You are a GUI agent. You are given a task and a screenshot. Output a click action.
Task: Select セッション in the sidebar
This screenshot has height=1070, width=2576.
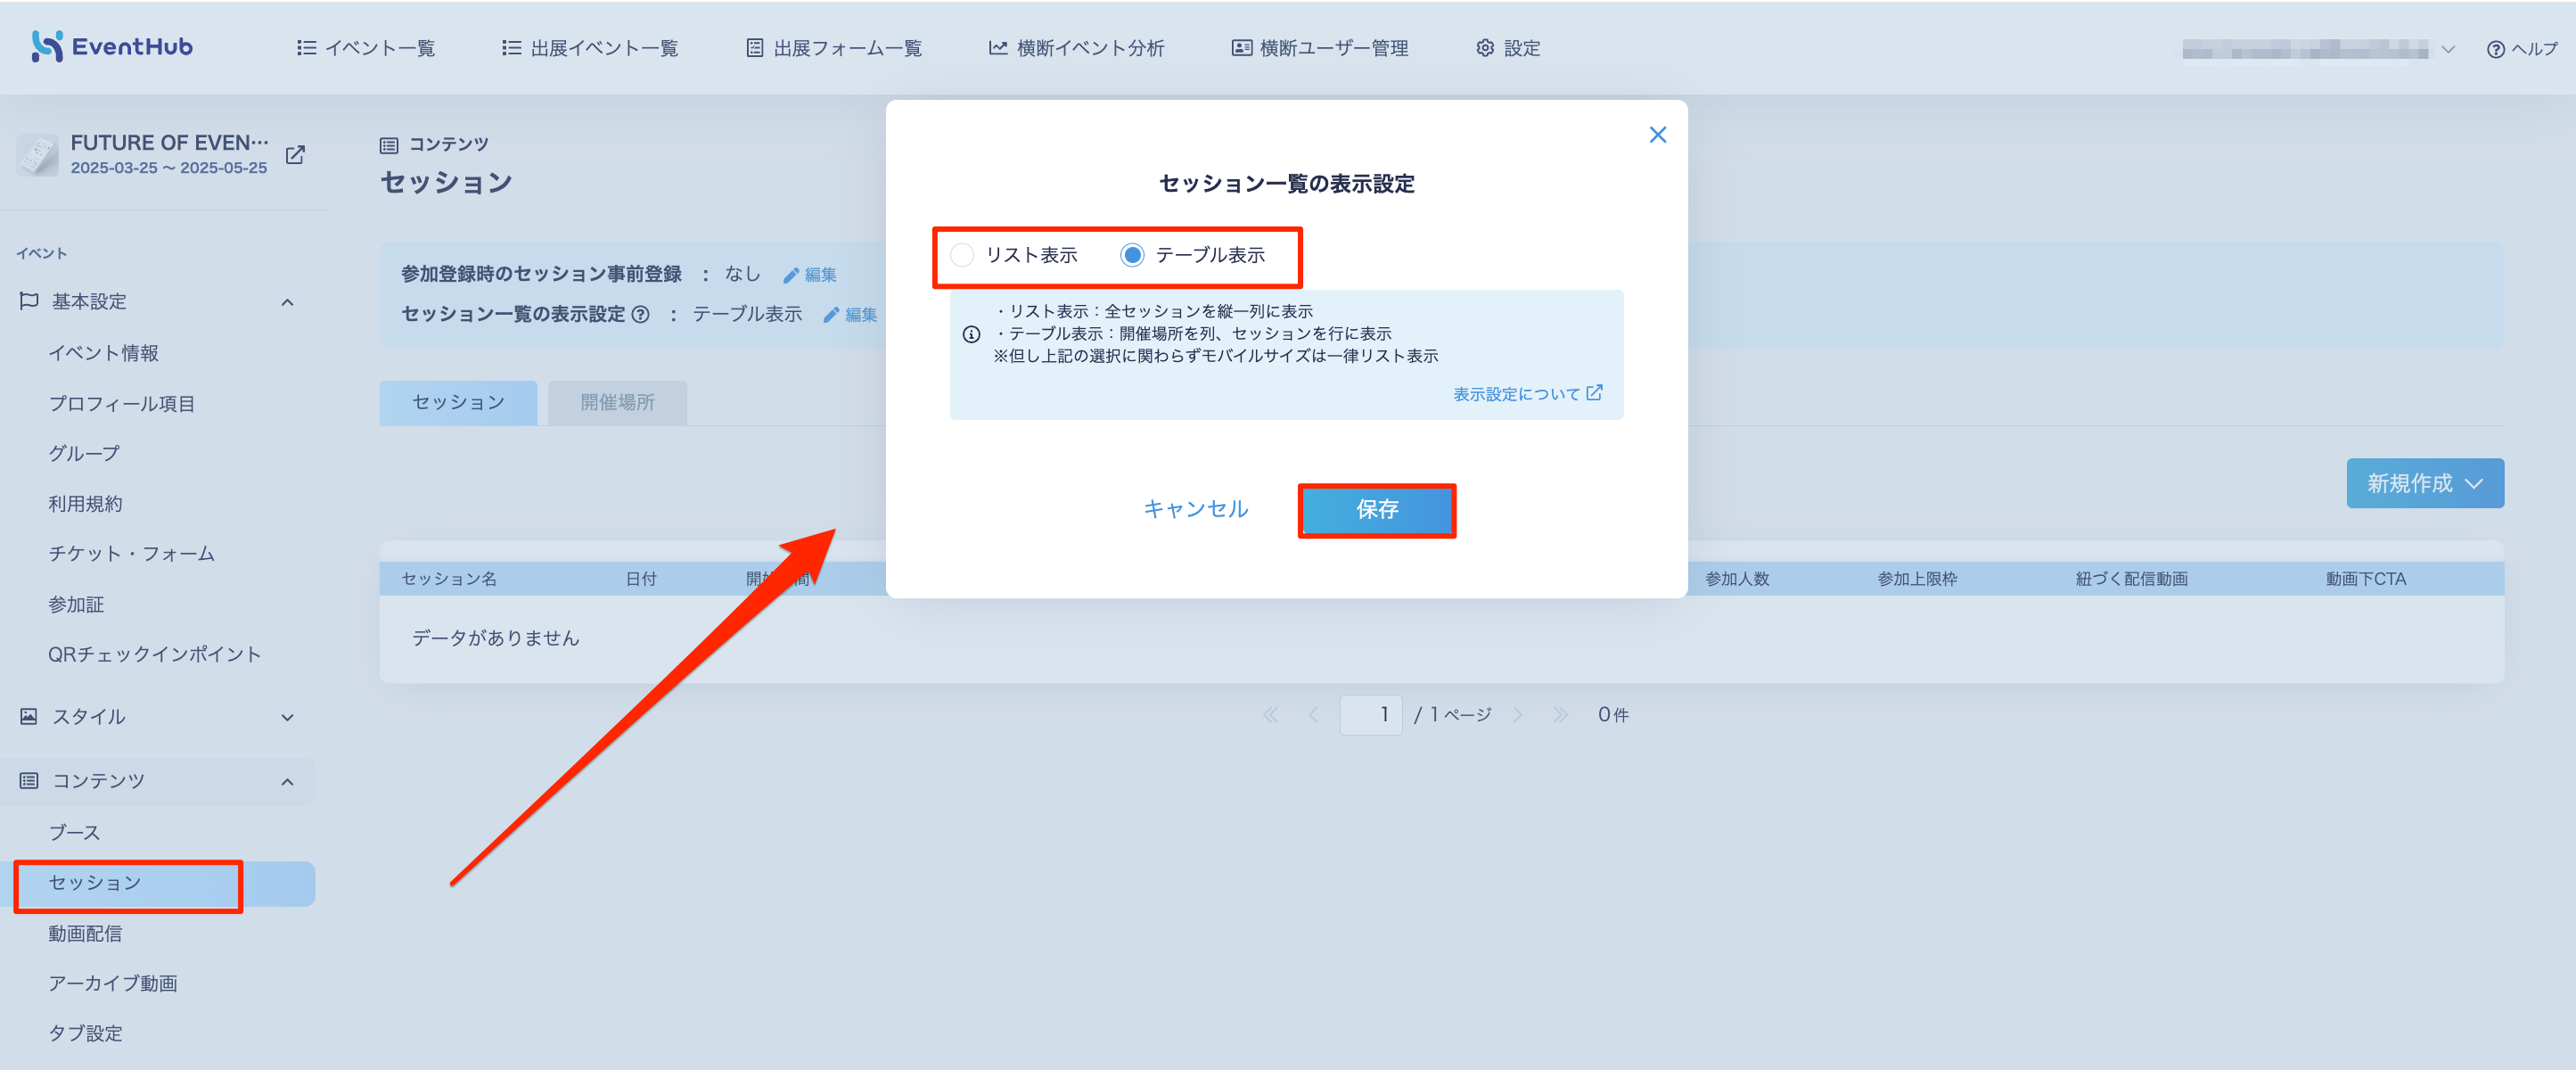click(x=158, y=884)
